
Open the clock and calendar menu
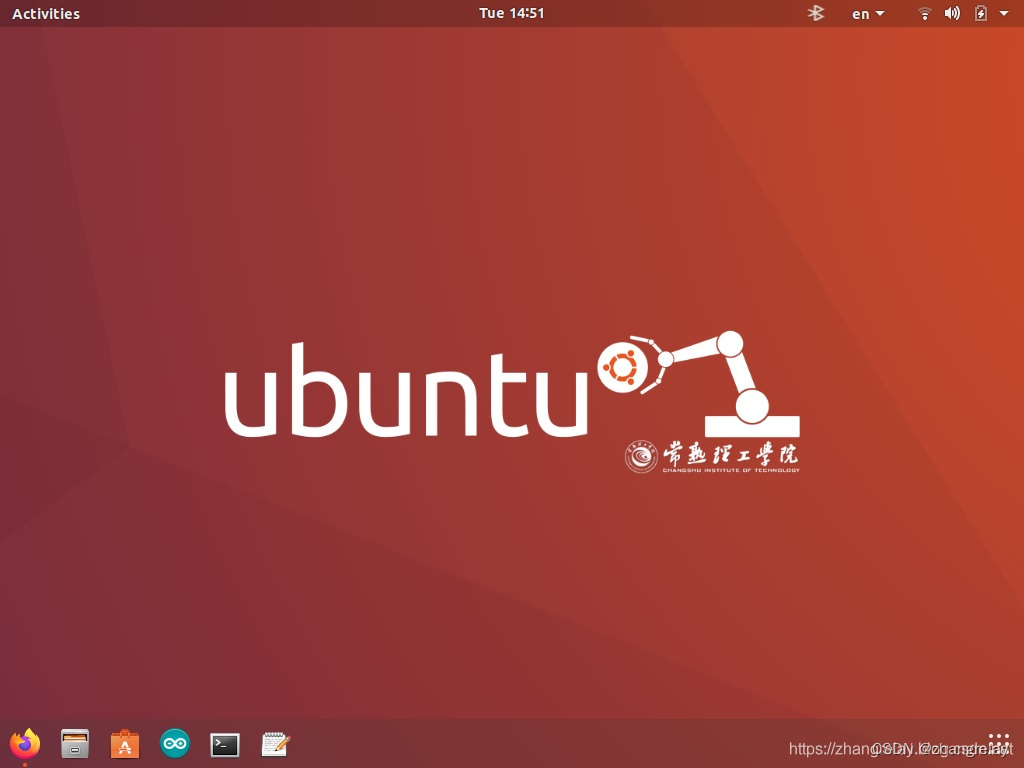tap(511, 13)
